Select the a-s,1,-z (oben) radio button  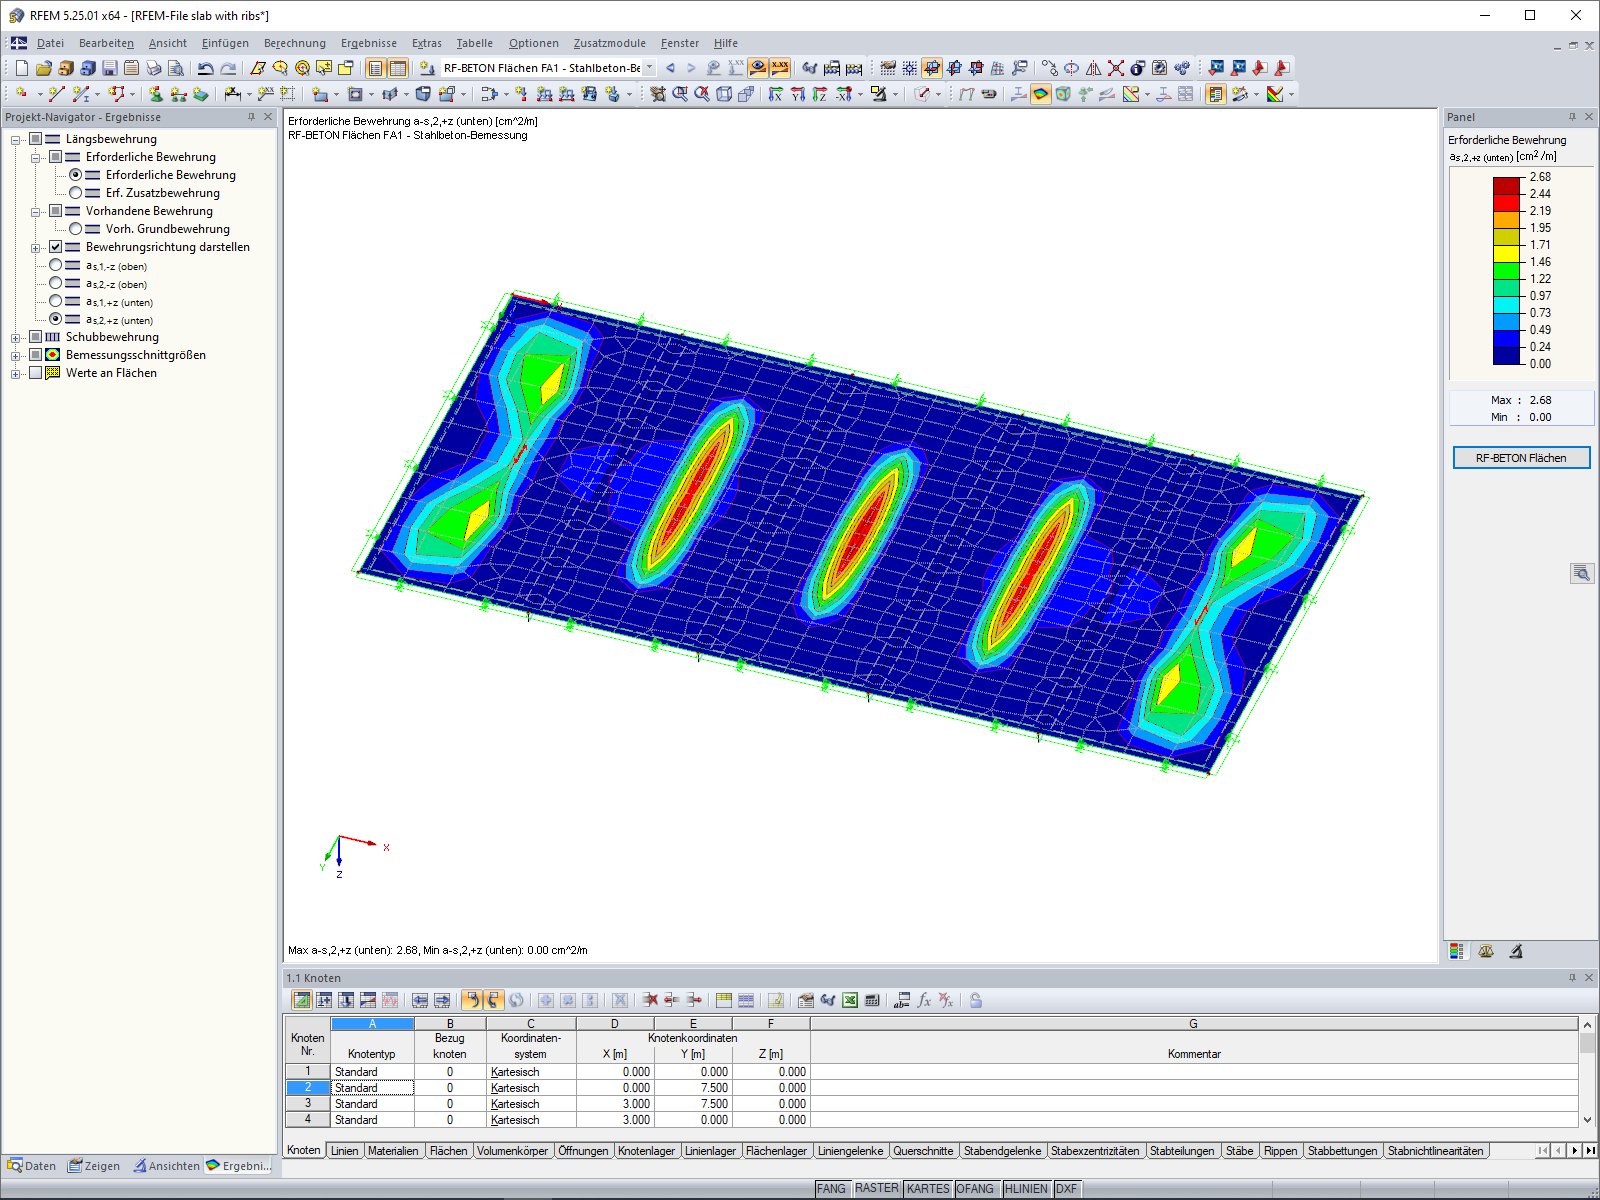(x=56, y=265)
